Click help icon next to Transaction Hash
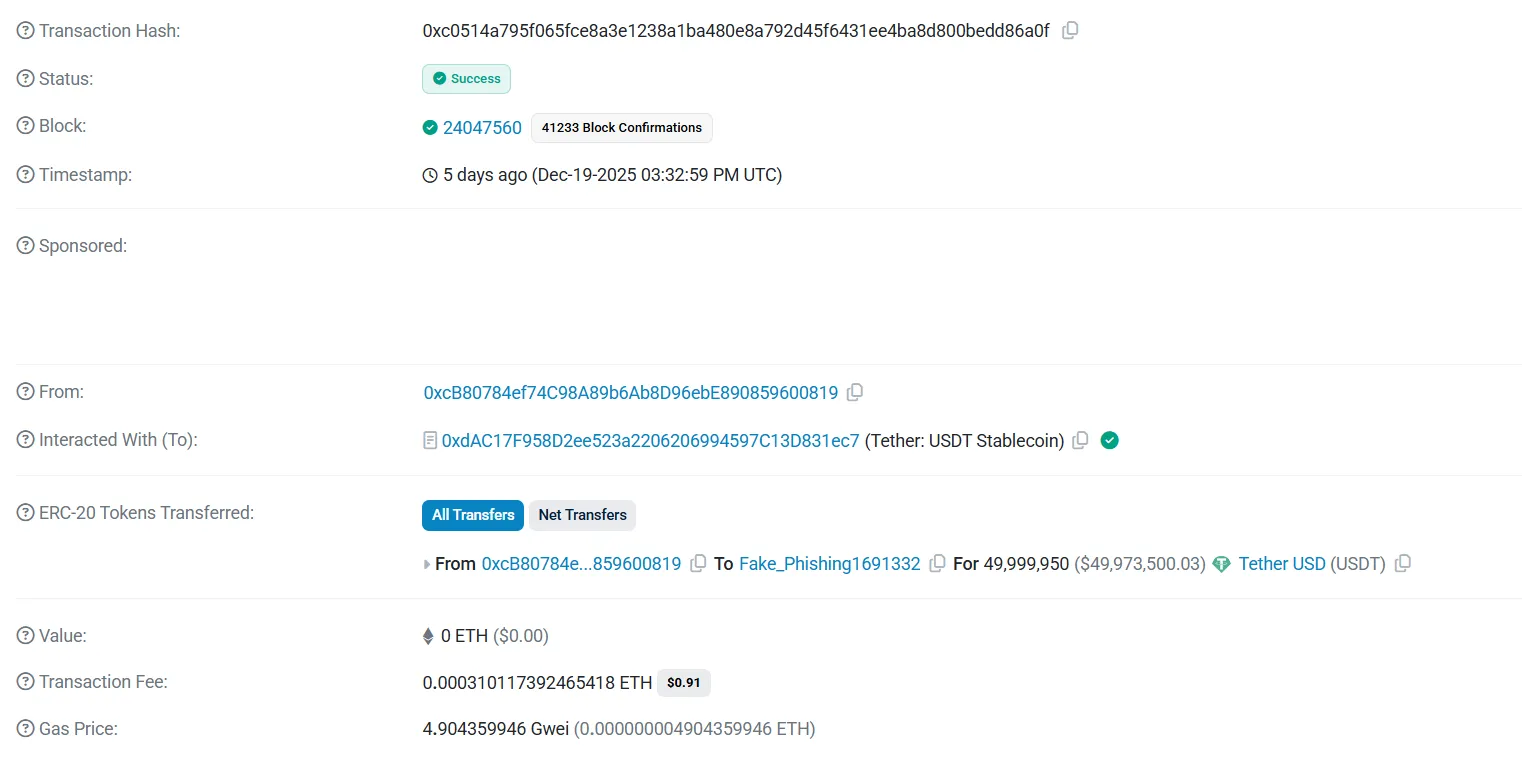 26,31
